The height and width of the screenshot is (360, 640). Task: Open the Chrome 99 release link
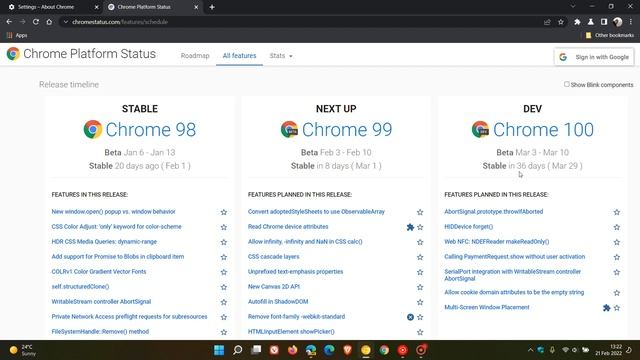(347, 129)
